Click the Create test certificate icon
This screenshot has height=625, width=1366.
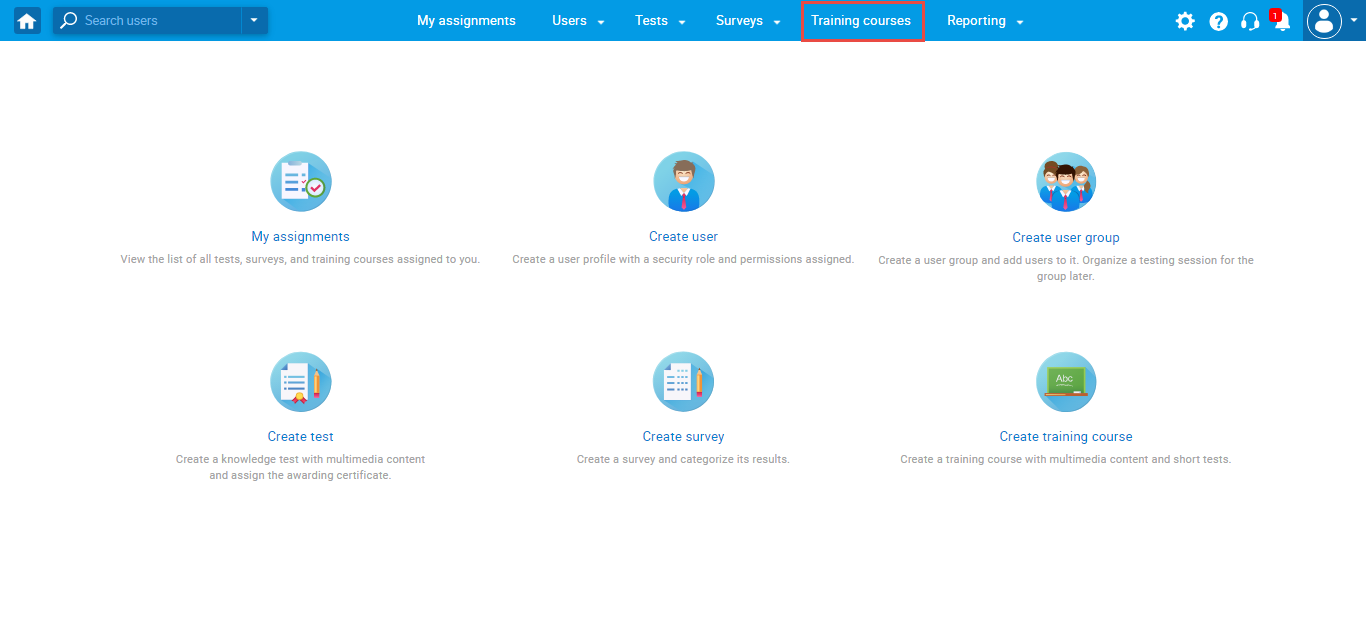click(x=301, y=382)
